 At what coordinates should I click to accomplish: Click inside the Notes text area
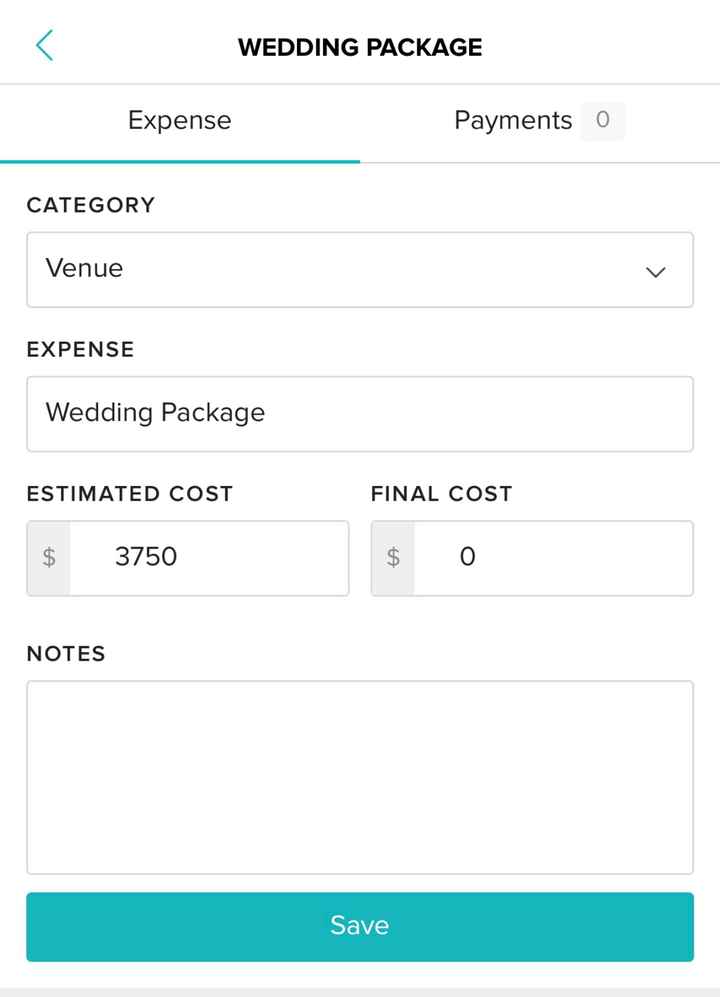[x=360, y=777]
